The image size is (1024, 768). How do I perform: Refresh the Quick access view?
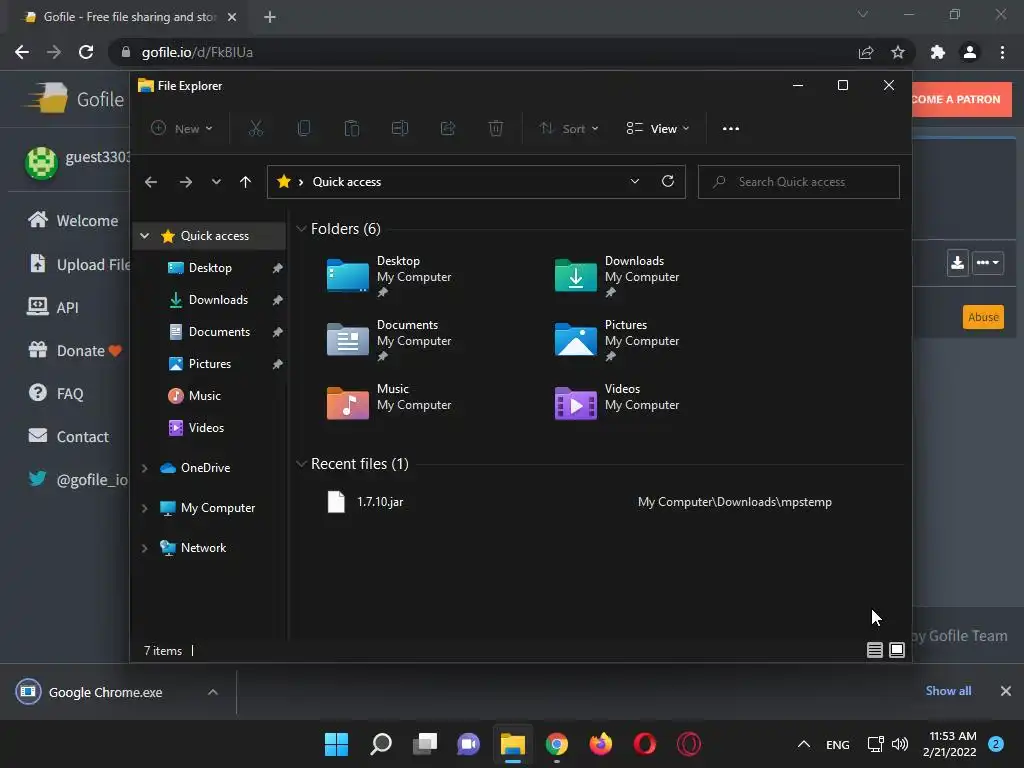tap(667, 182)
